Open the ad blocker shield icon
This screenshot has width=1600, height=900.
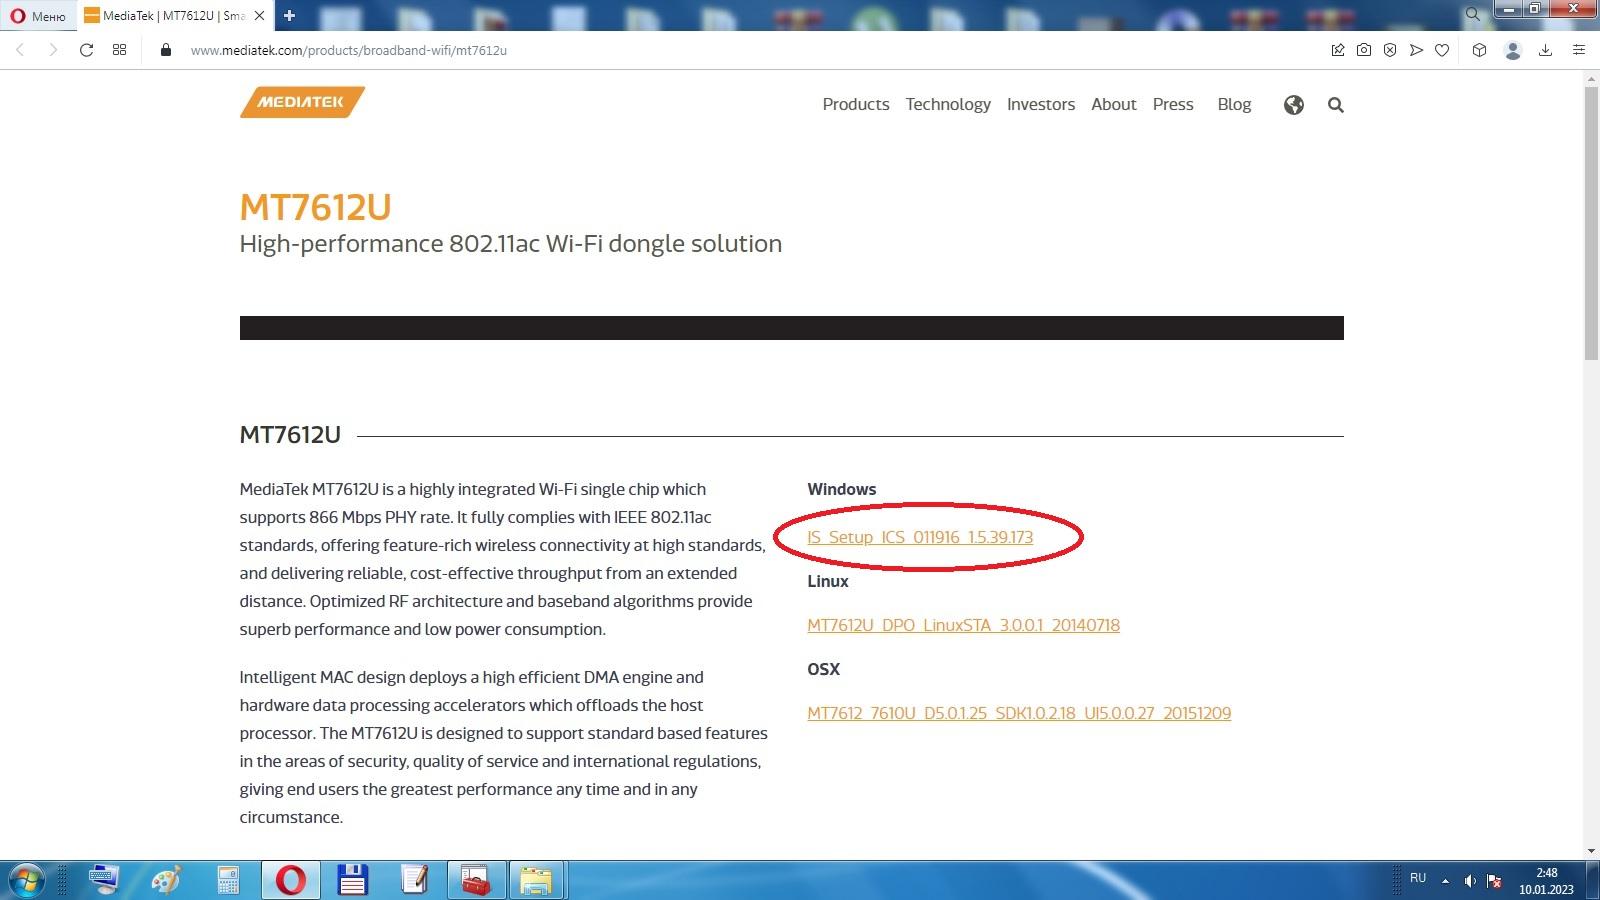1390,50
